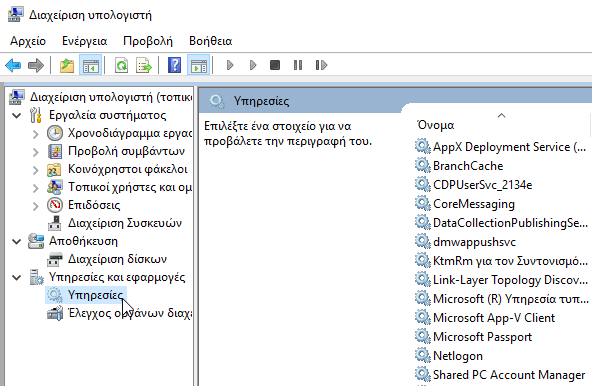Select the DataCollectionPublishingSe... service
The width and height of the screenshot is (592, 386).
[510, 223]
